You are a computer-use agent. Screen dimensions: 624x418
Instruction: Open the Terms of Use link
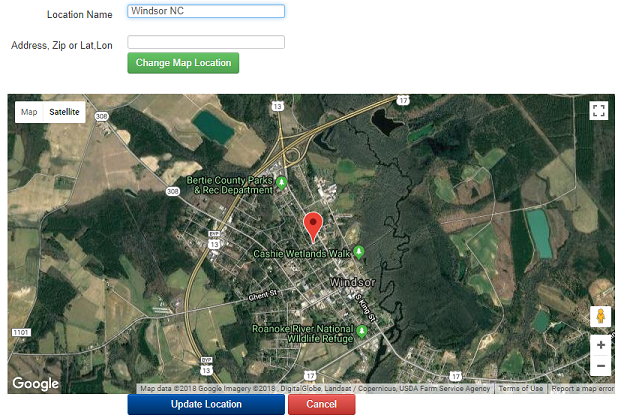(x=521, y=389)
